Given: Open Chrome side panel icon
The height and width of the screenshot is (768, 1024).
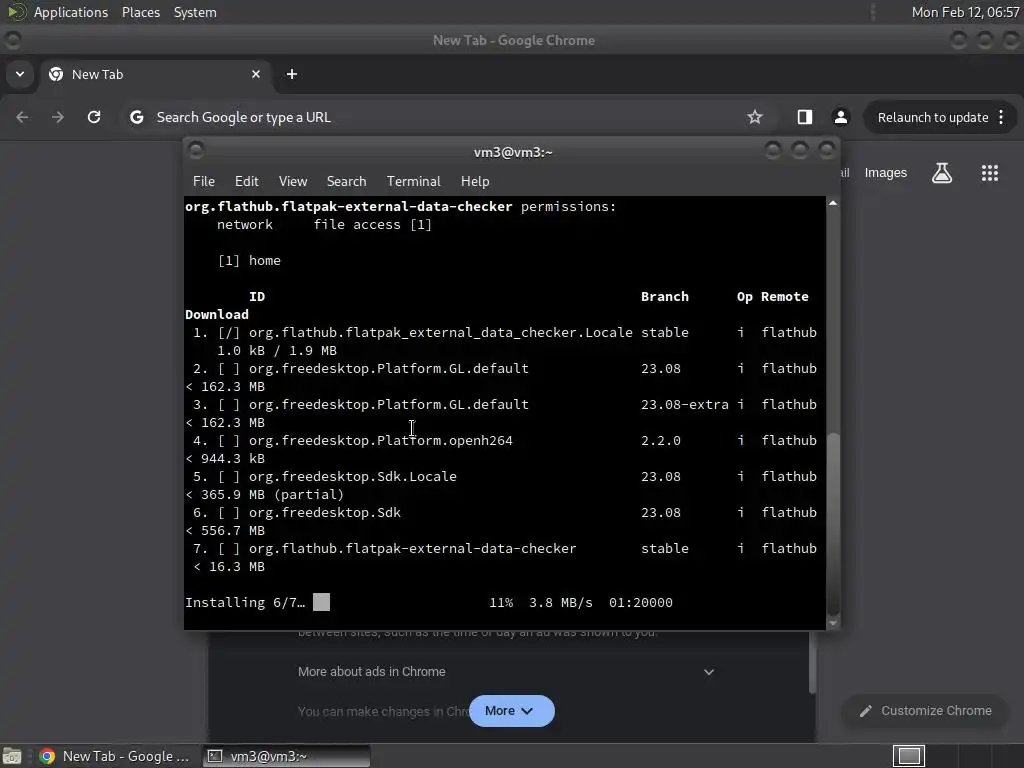Looking at the screenshot, I should 805,117.
